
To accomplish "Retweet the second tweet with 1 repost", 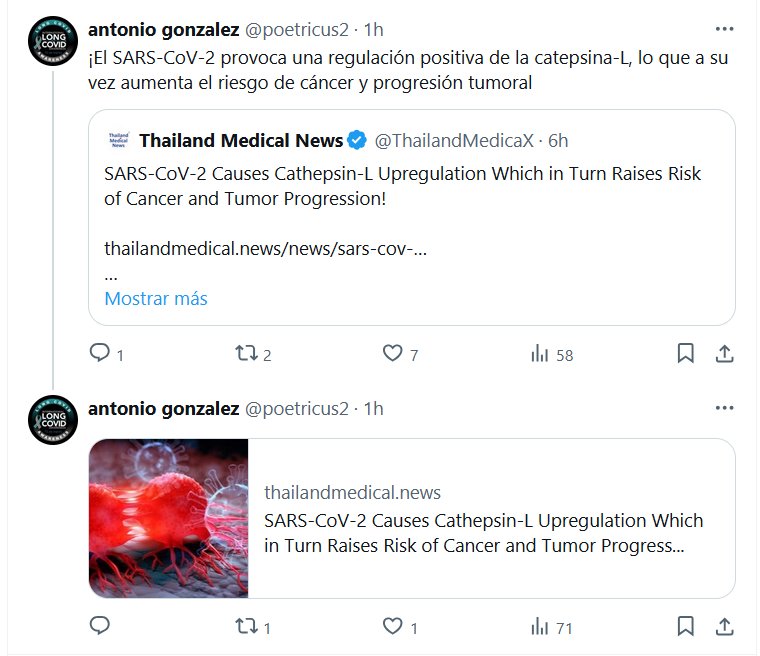I will pyautogui.click(x=245, y=627).
